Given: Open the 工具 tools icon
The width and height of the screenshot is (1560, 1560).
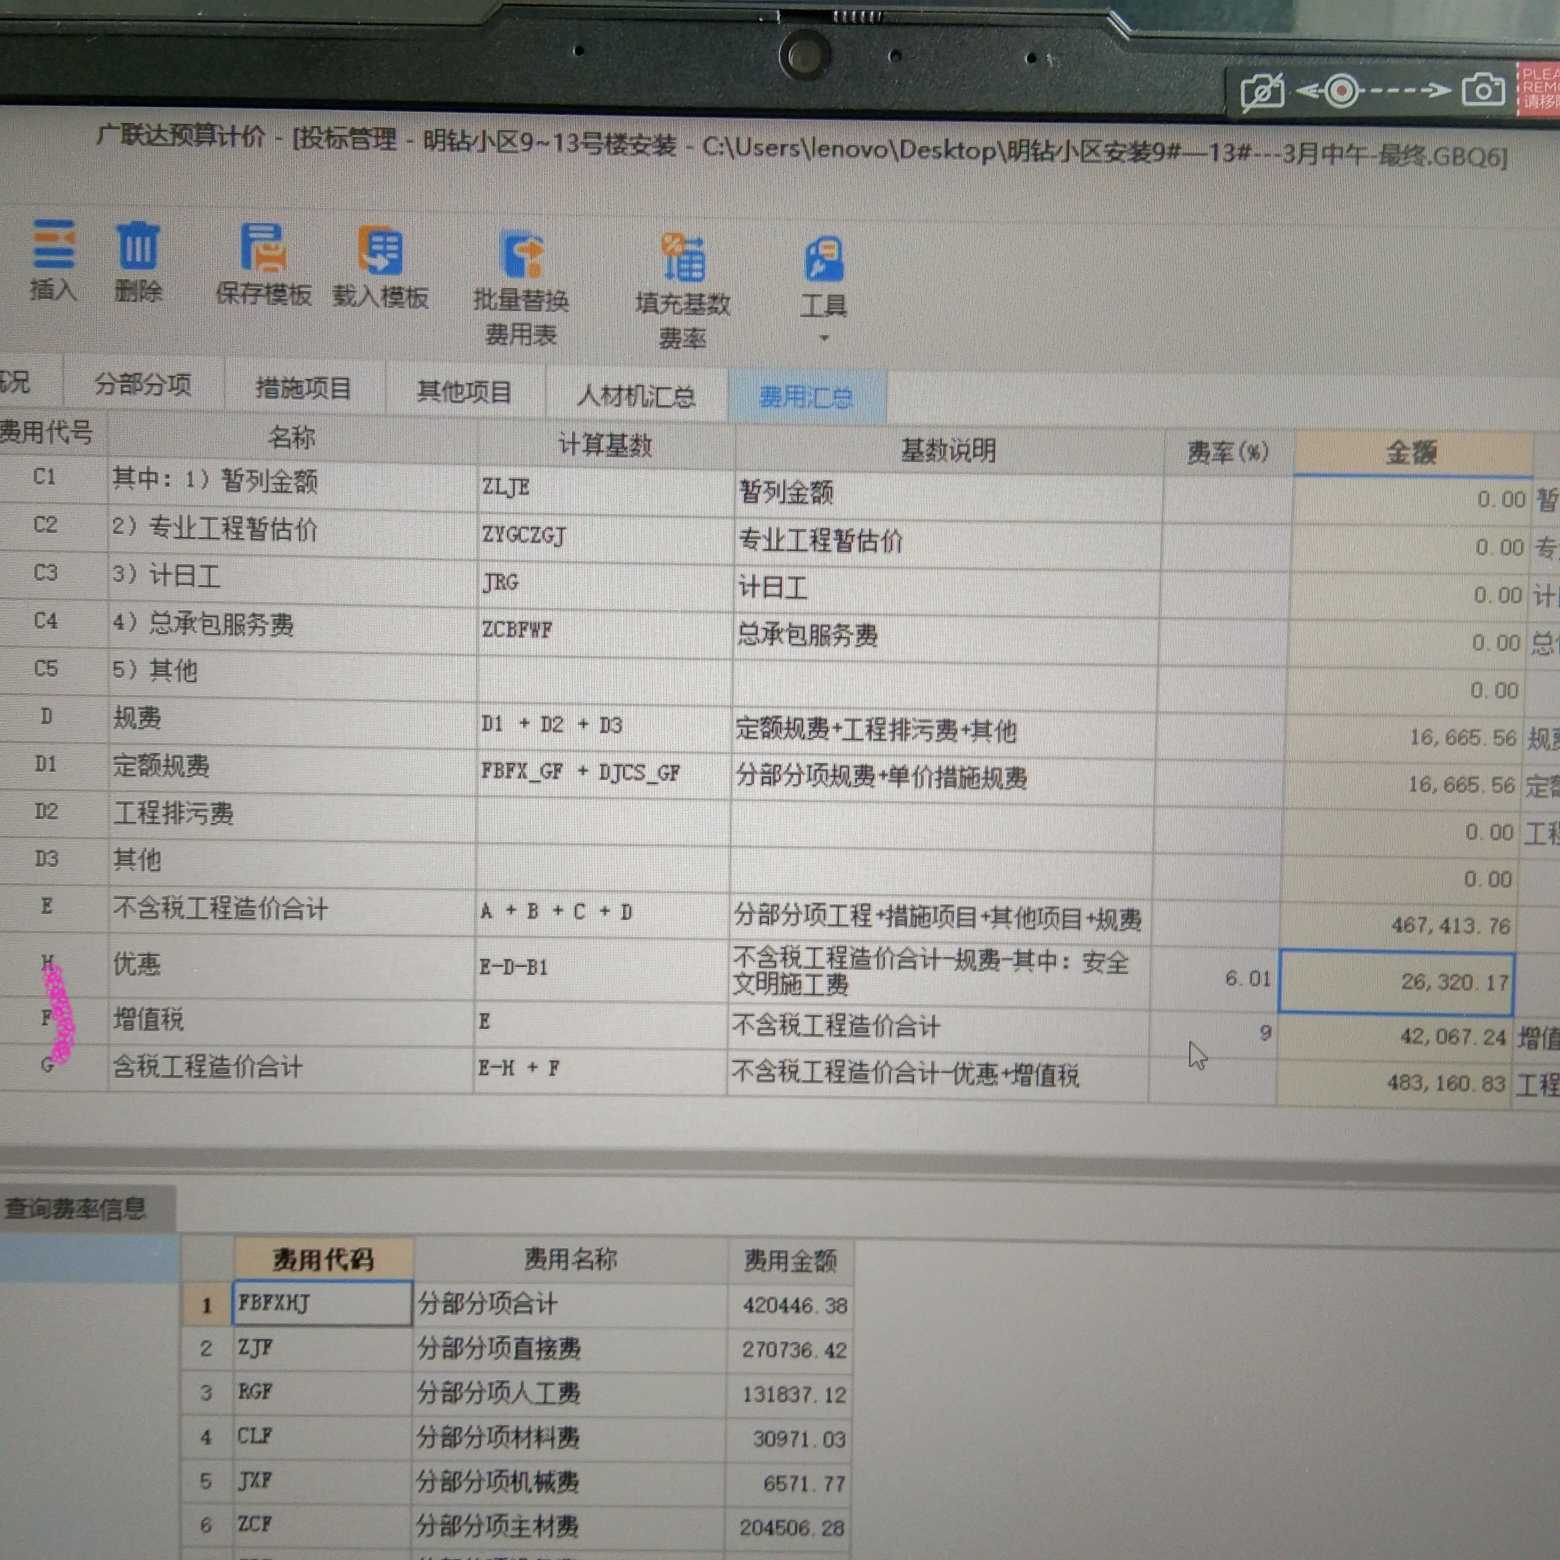Looking at the screenshot, I should [x=824, y=260].
